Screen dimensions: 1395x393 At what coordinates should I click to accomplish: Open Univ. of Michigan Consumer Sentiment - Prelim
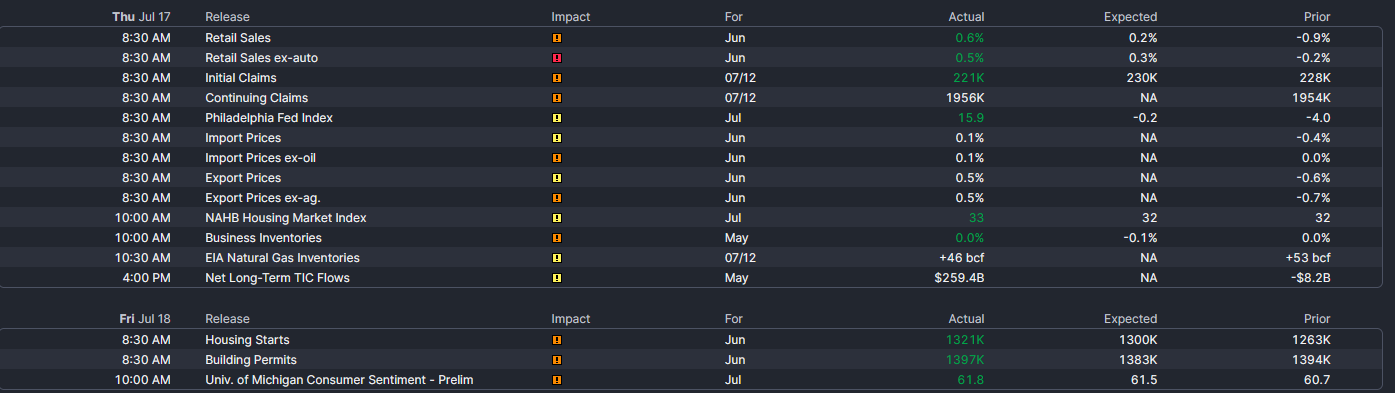pos(339,380)
